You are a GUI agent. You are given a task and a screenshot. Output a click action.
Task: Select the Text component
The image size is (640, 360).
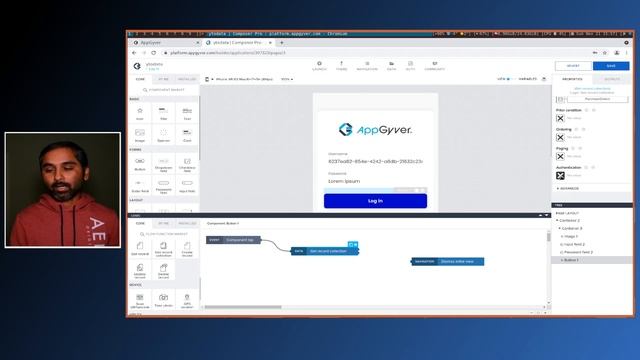click(x=187, y=113)
